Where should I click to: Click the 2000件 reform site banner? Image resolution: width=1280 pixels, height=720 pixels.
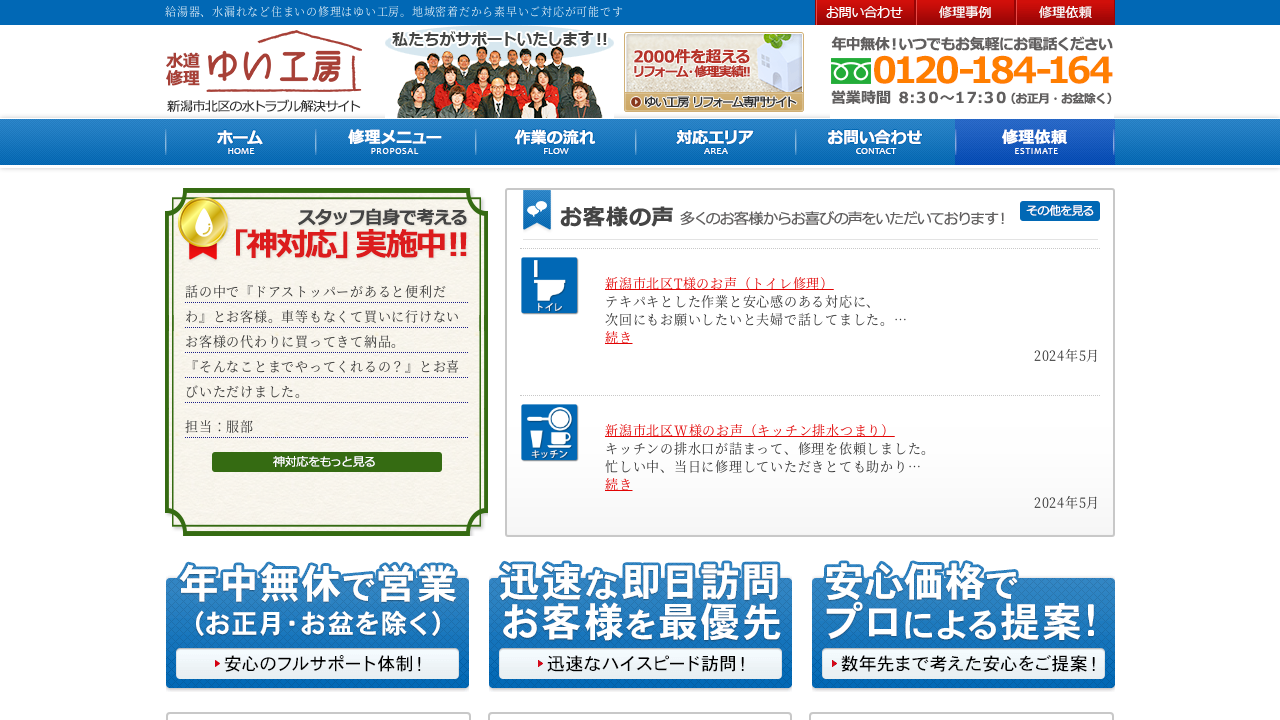pyautogui.click(x=713, y=72)
